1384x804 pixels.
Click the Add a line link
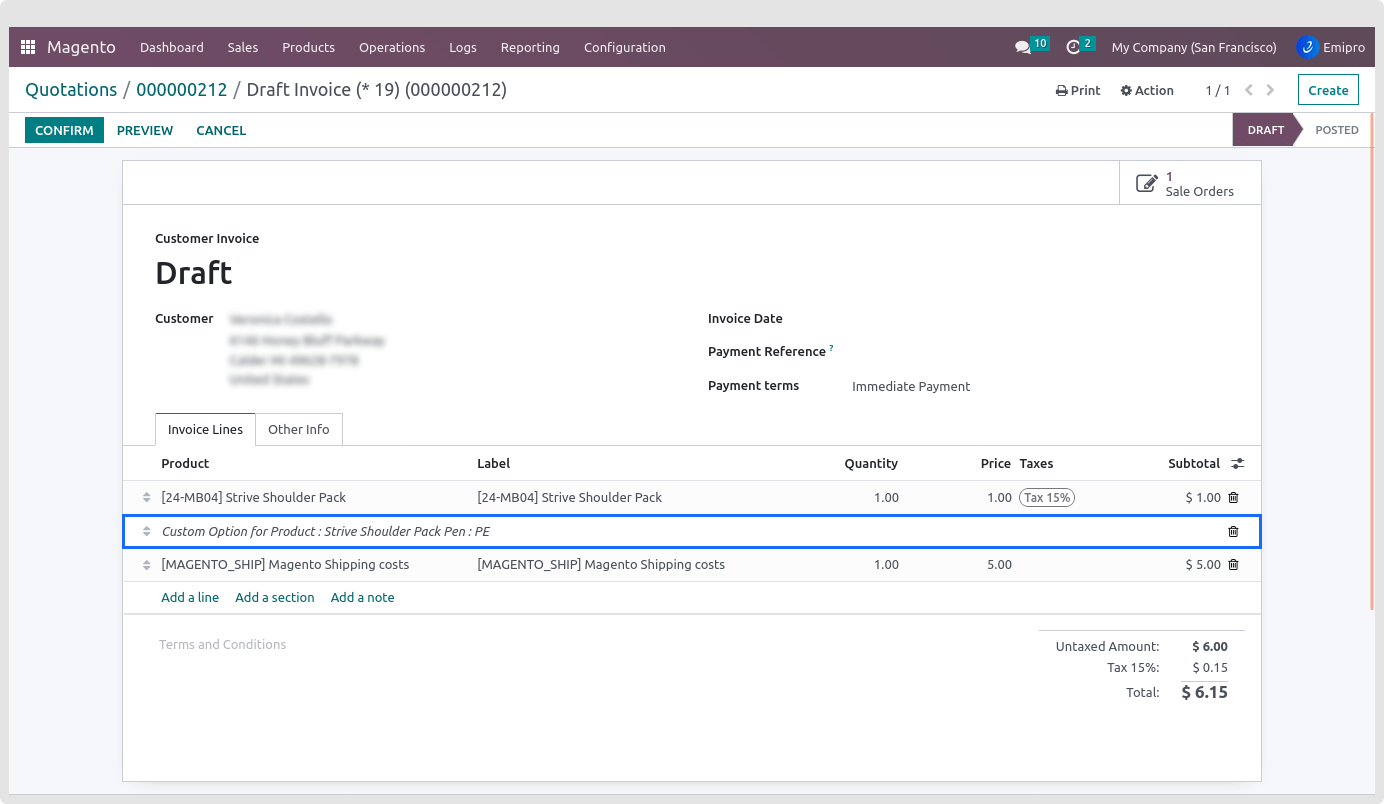coord(190,597)
